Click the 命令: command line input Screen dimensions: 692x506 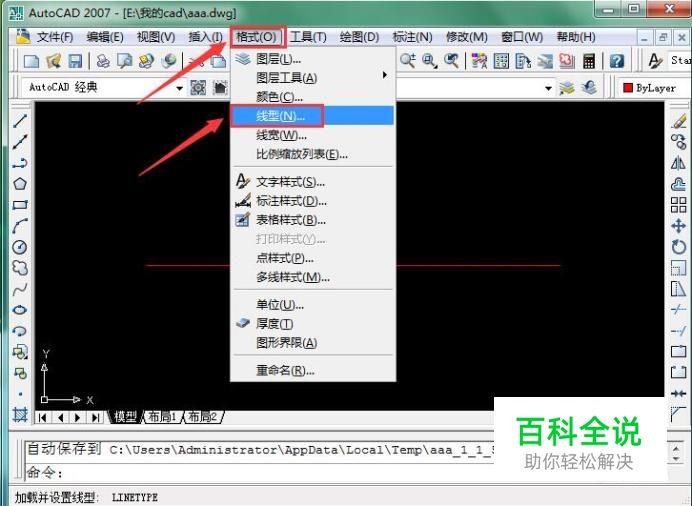tap(260, 473)
